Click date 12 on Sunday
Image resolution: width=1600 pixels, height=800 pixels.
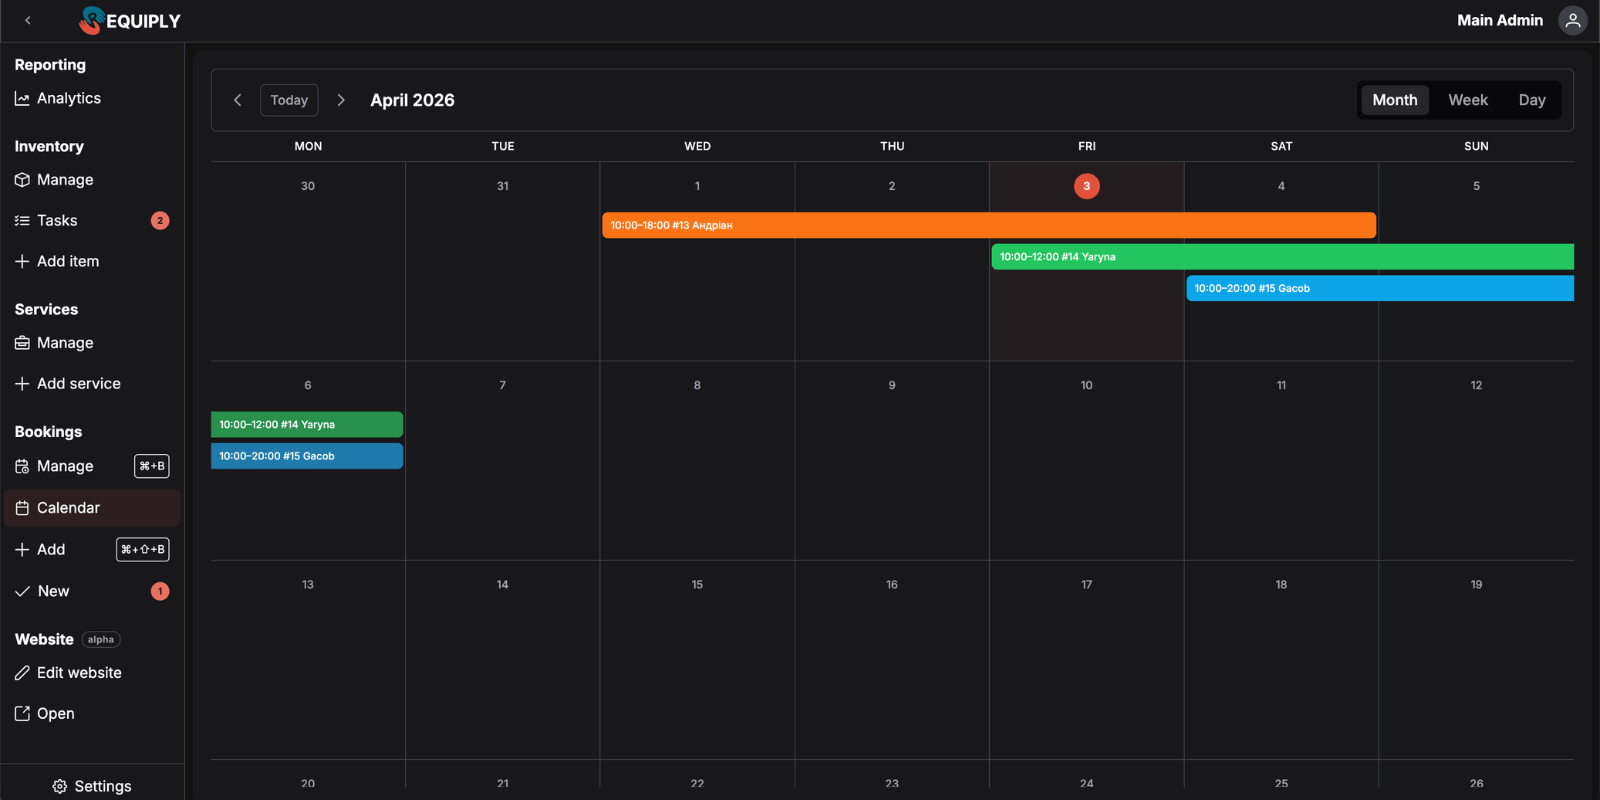pos(1476,385)
